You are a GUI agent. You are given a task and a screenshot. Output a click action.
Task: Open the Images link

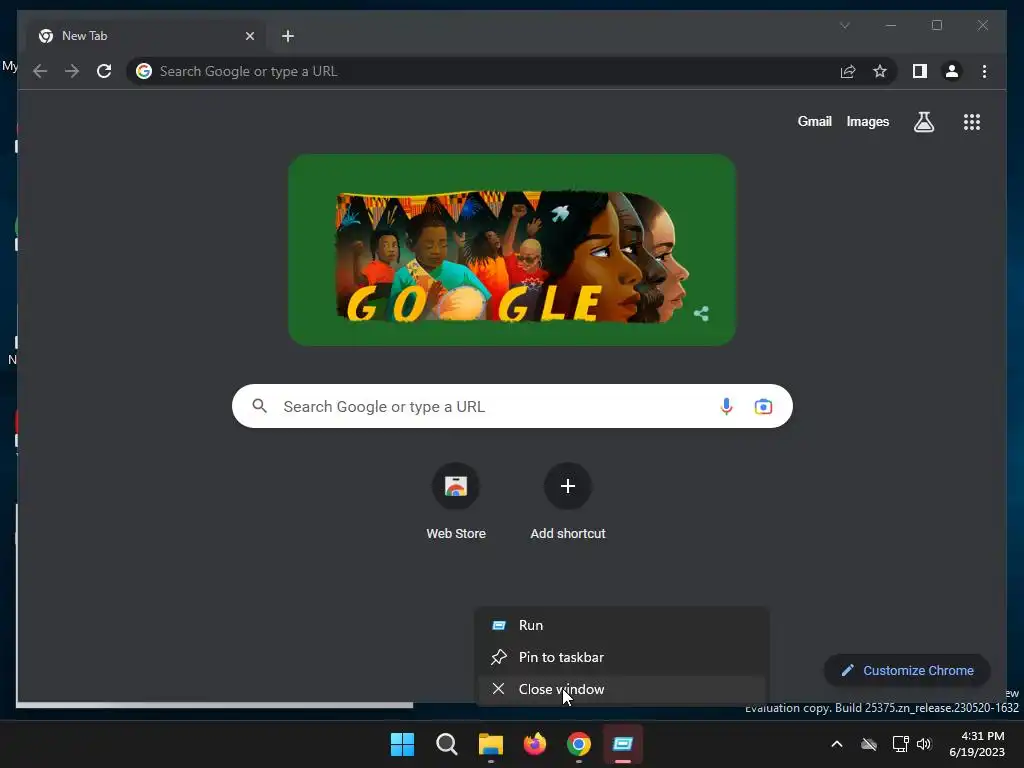pos(867,122)
